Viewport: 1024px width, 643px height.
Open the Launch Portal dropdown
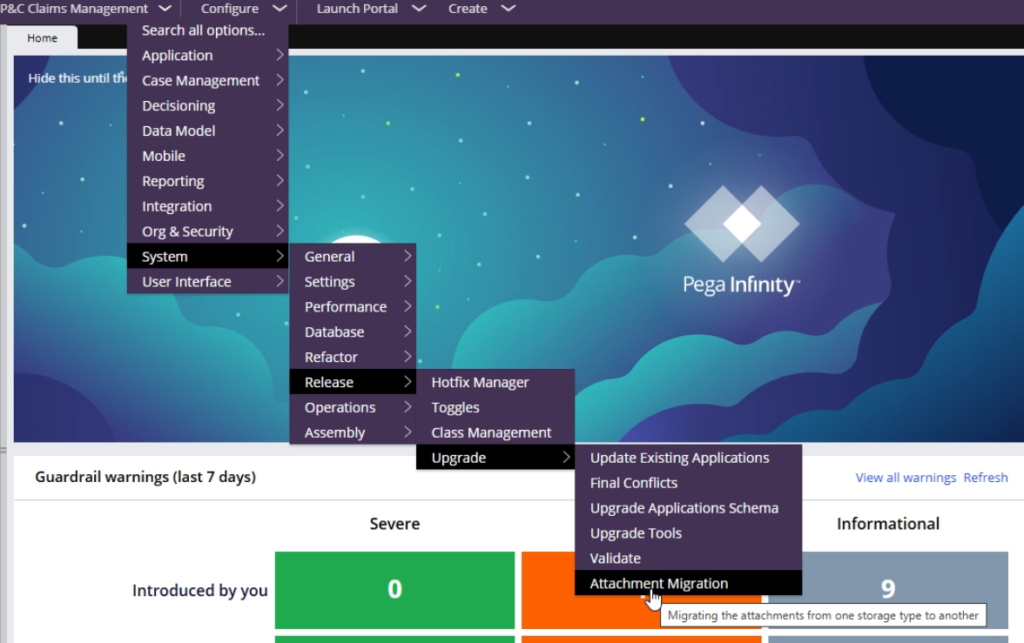click(x=370, y=8)
